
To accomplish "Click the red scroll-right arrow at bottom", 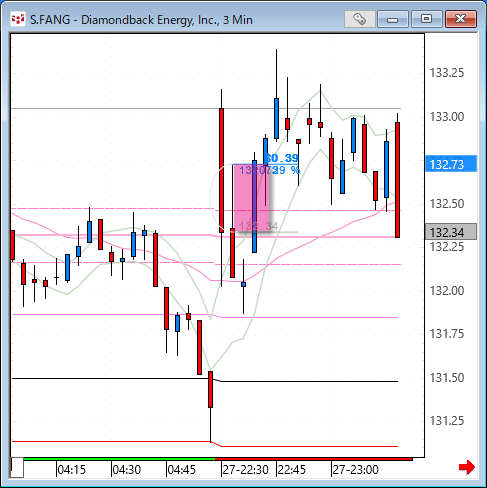I will coord(467,467).
